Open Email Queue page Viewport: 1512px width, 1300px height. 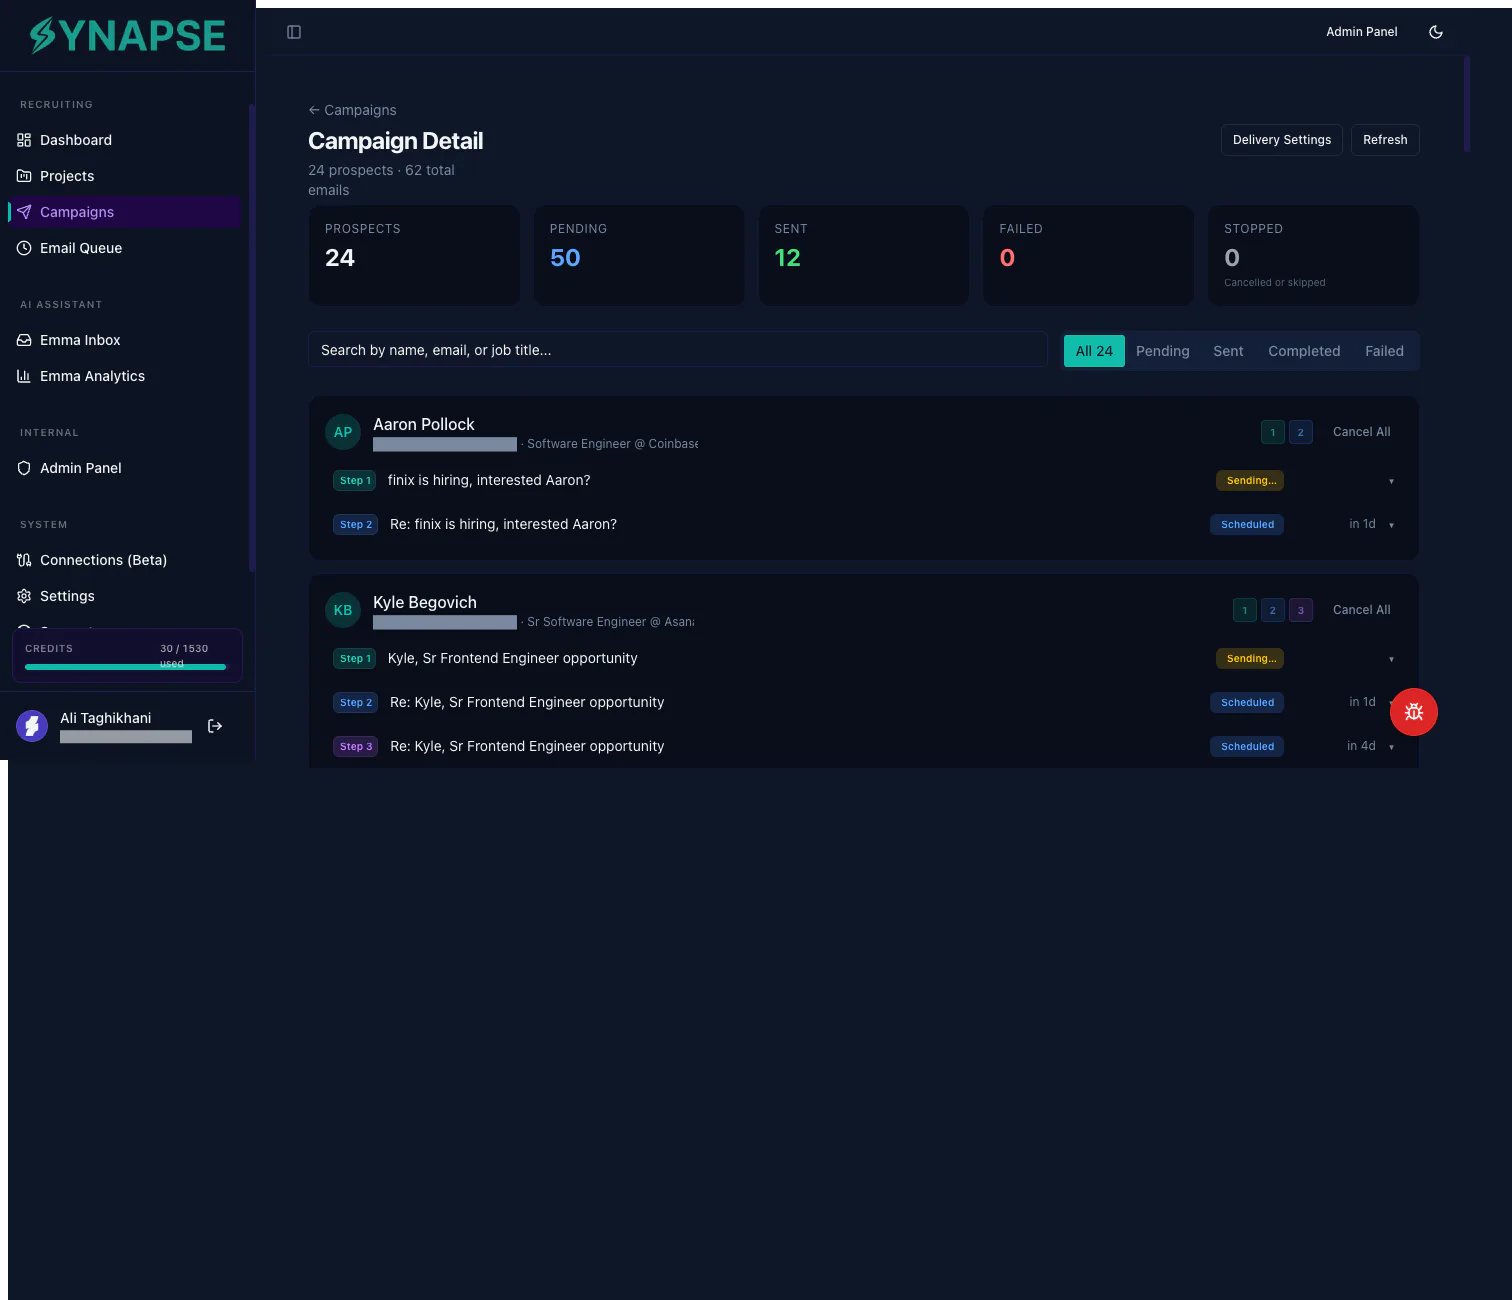tap(125, 248)
